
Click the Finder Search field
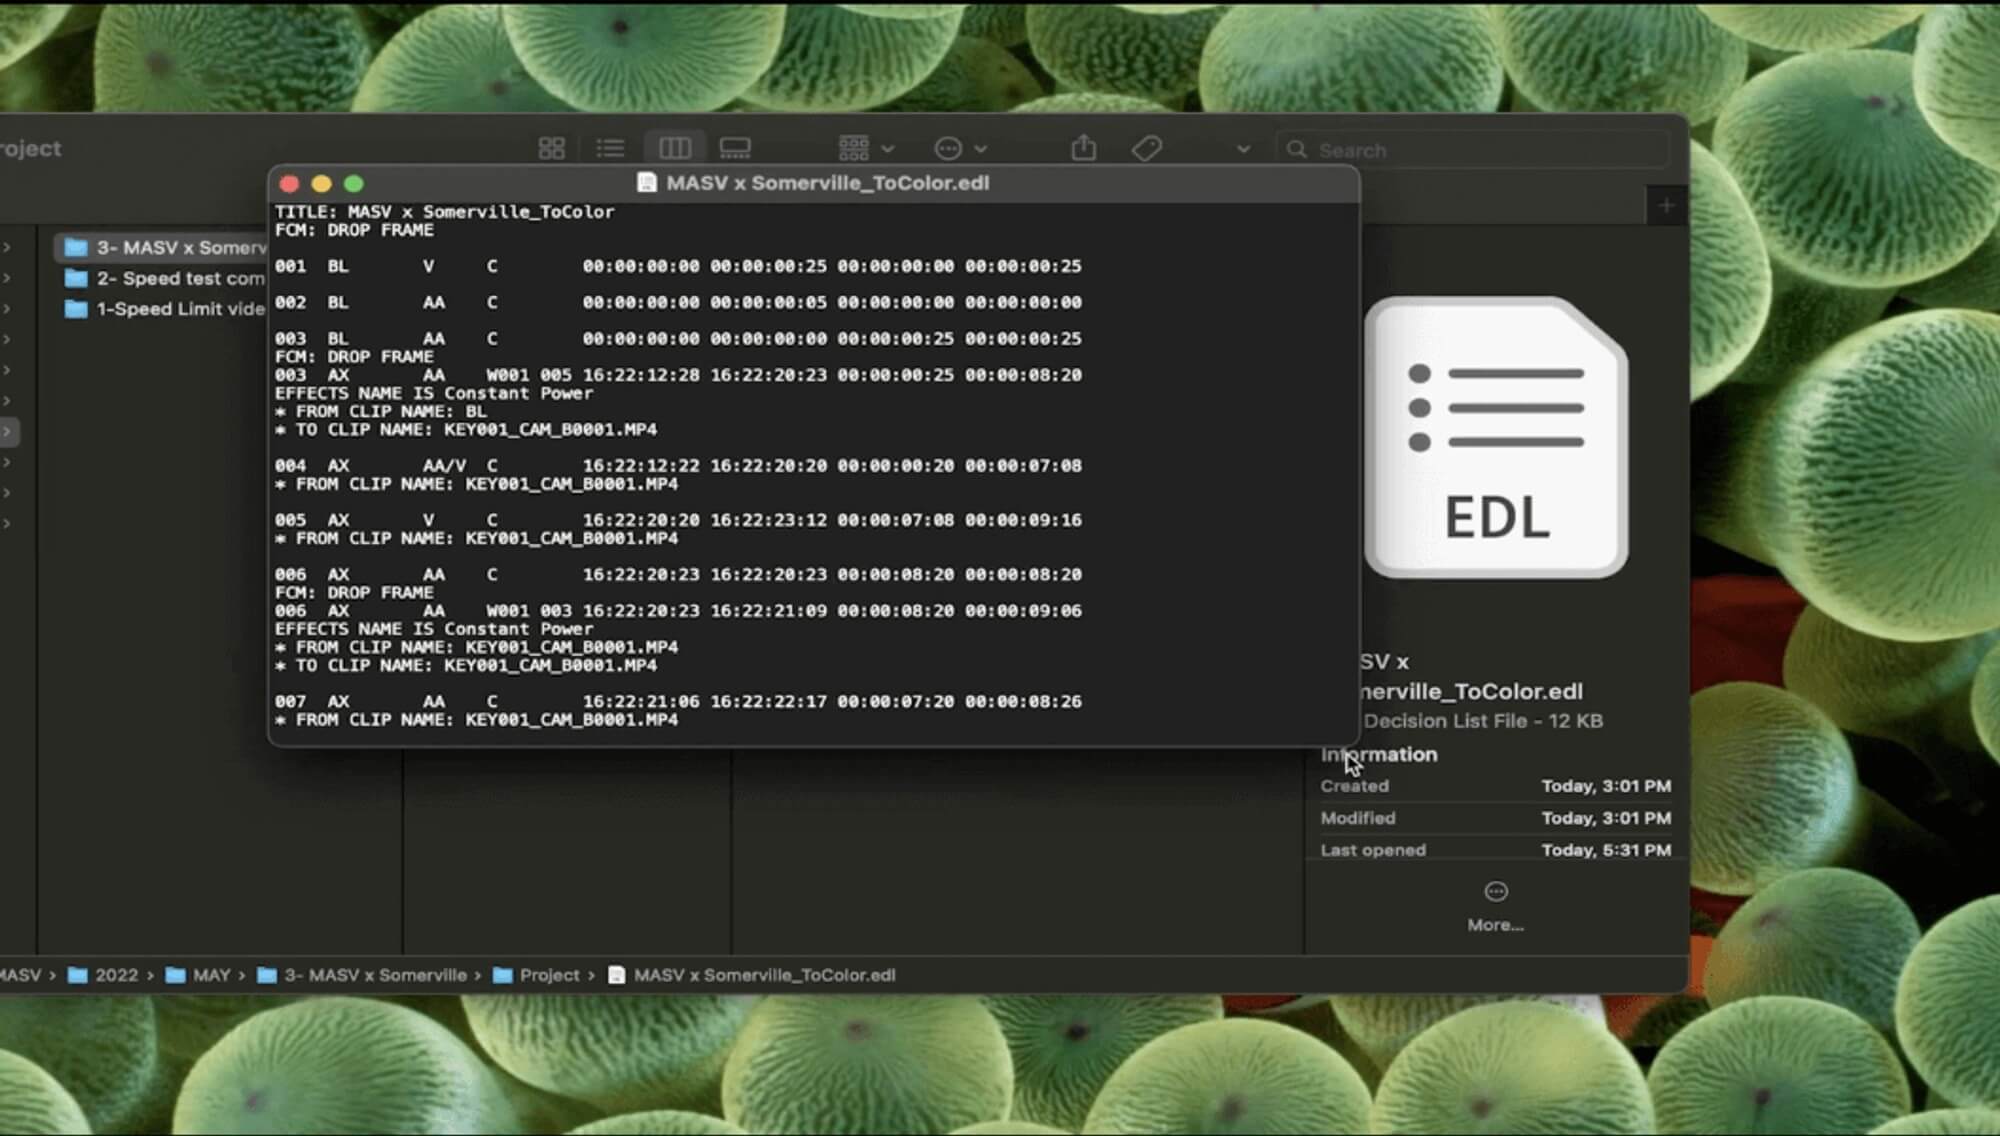(x=1472, y=150)
